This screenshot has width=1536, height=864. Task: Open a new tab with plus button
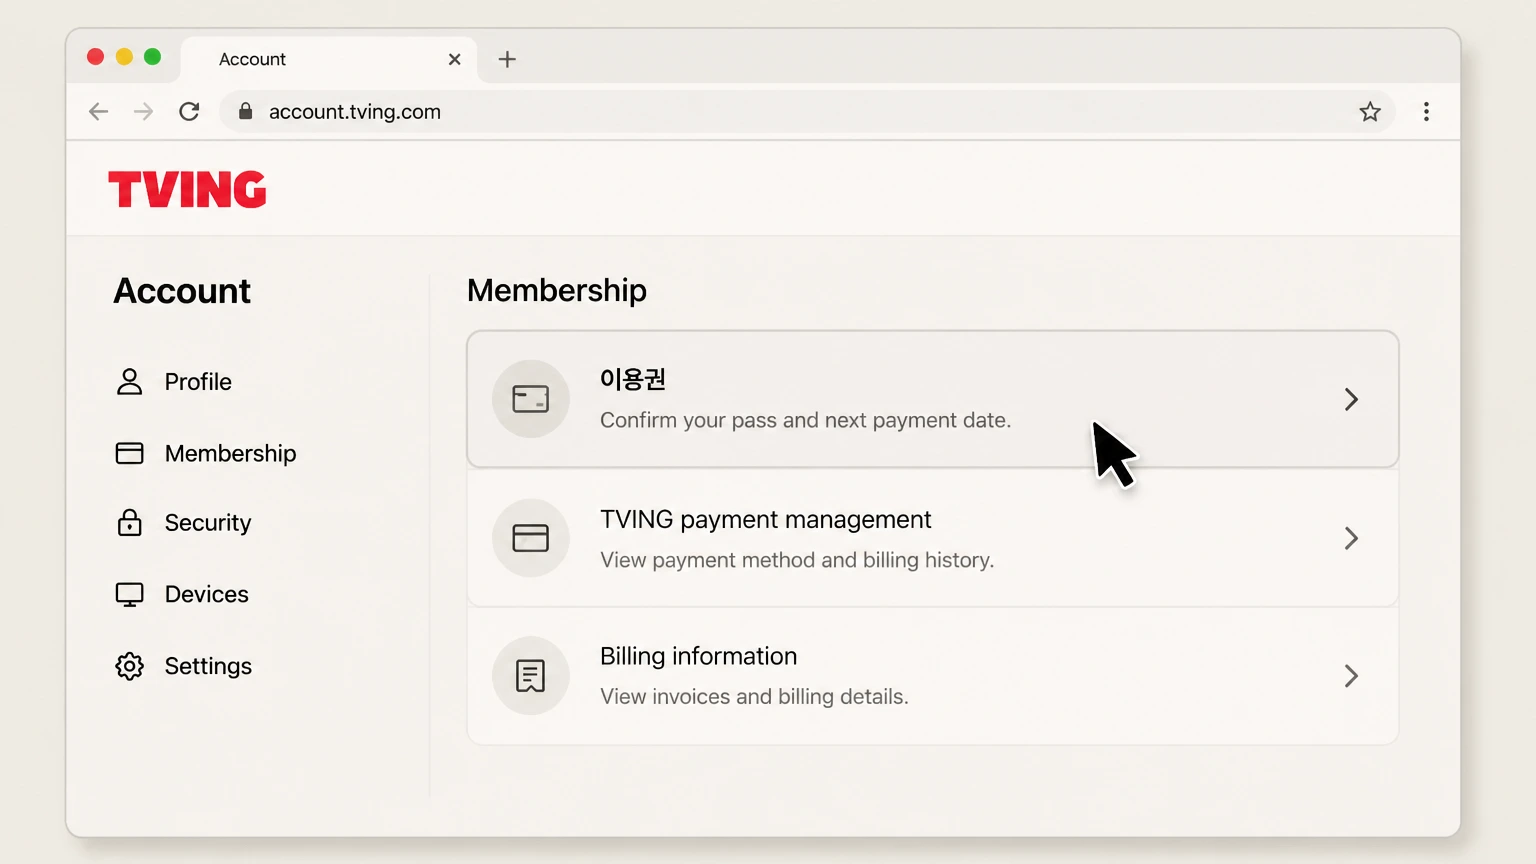(507, 59)
